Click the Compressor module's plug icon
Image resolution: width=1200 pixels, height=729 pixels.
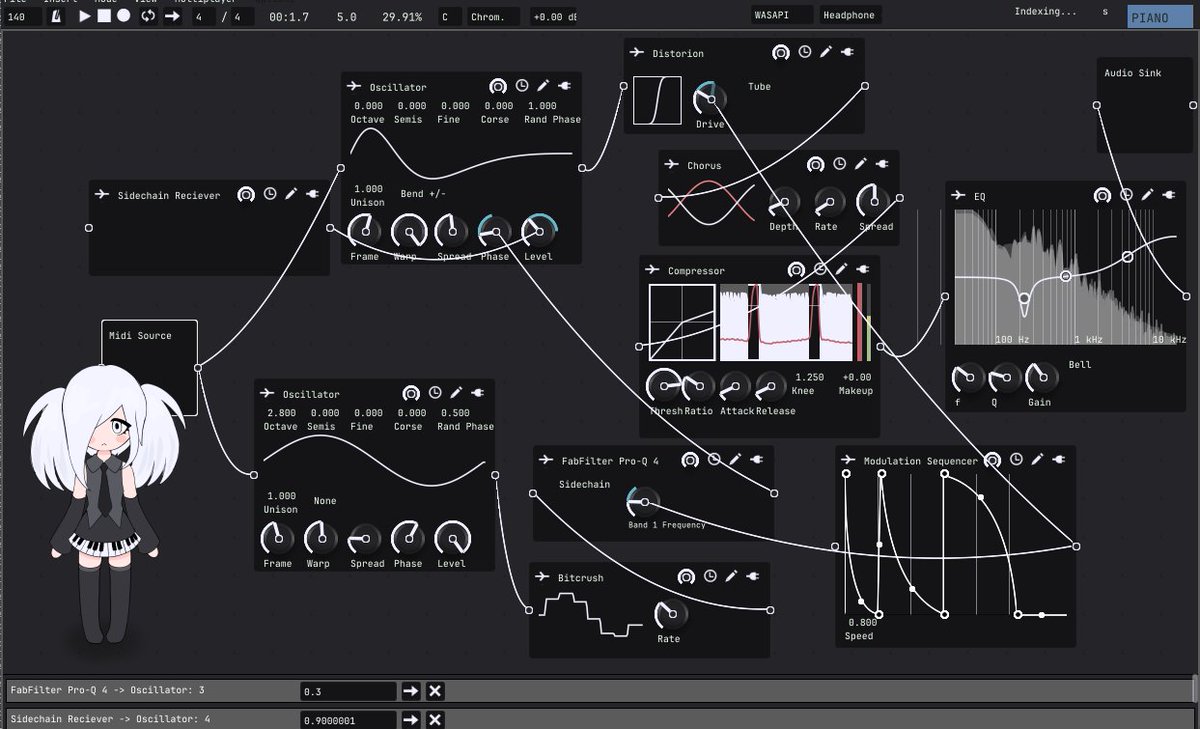pyautogui.click(x=864, y=270)
